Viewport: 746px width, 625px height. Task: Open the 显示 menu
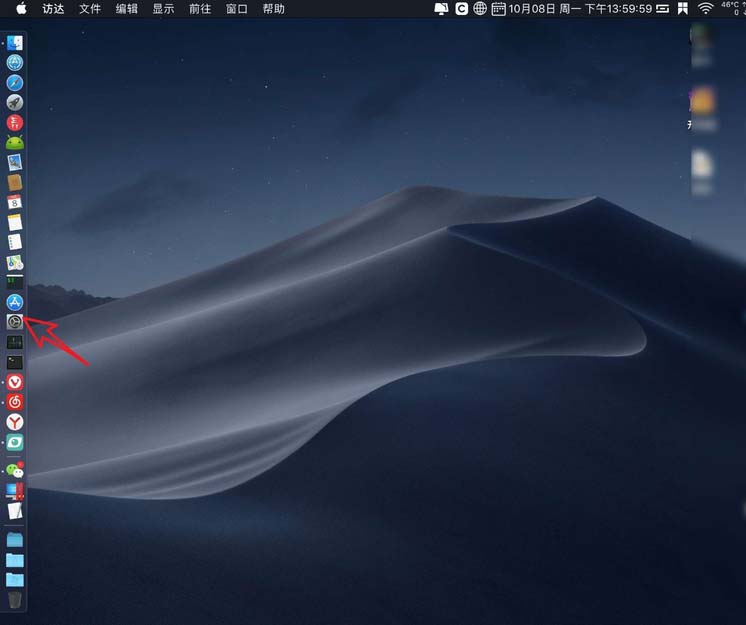tap(163, 9)
